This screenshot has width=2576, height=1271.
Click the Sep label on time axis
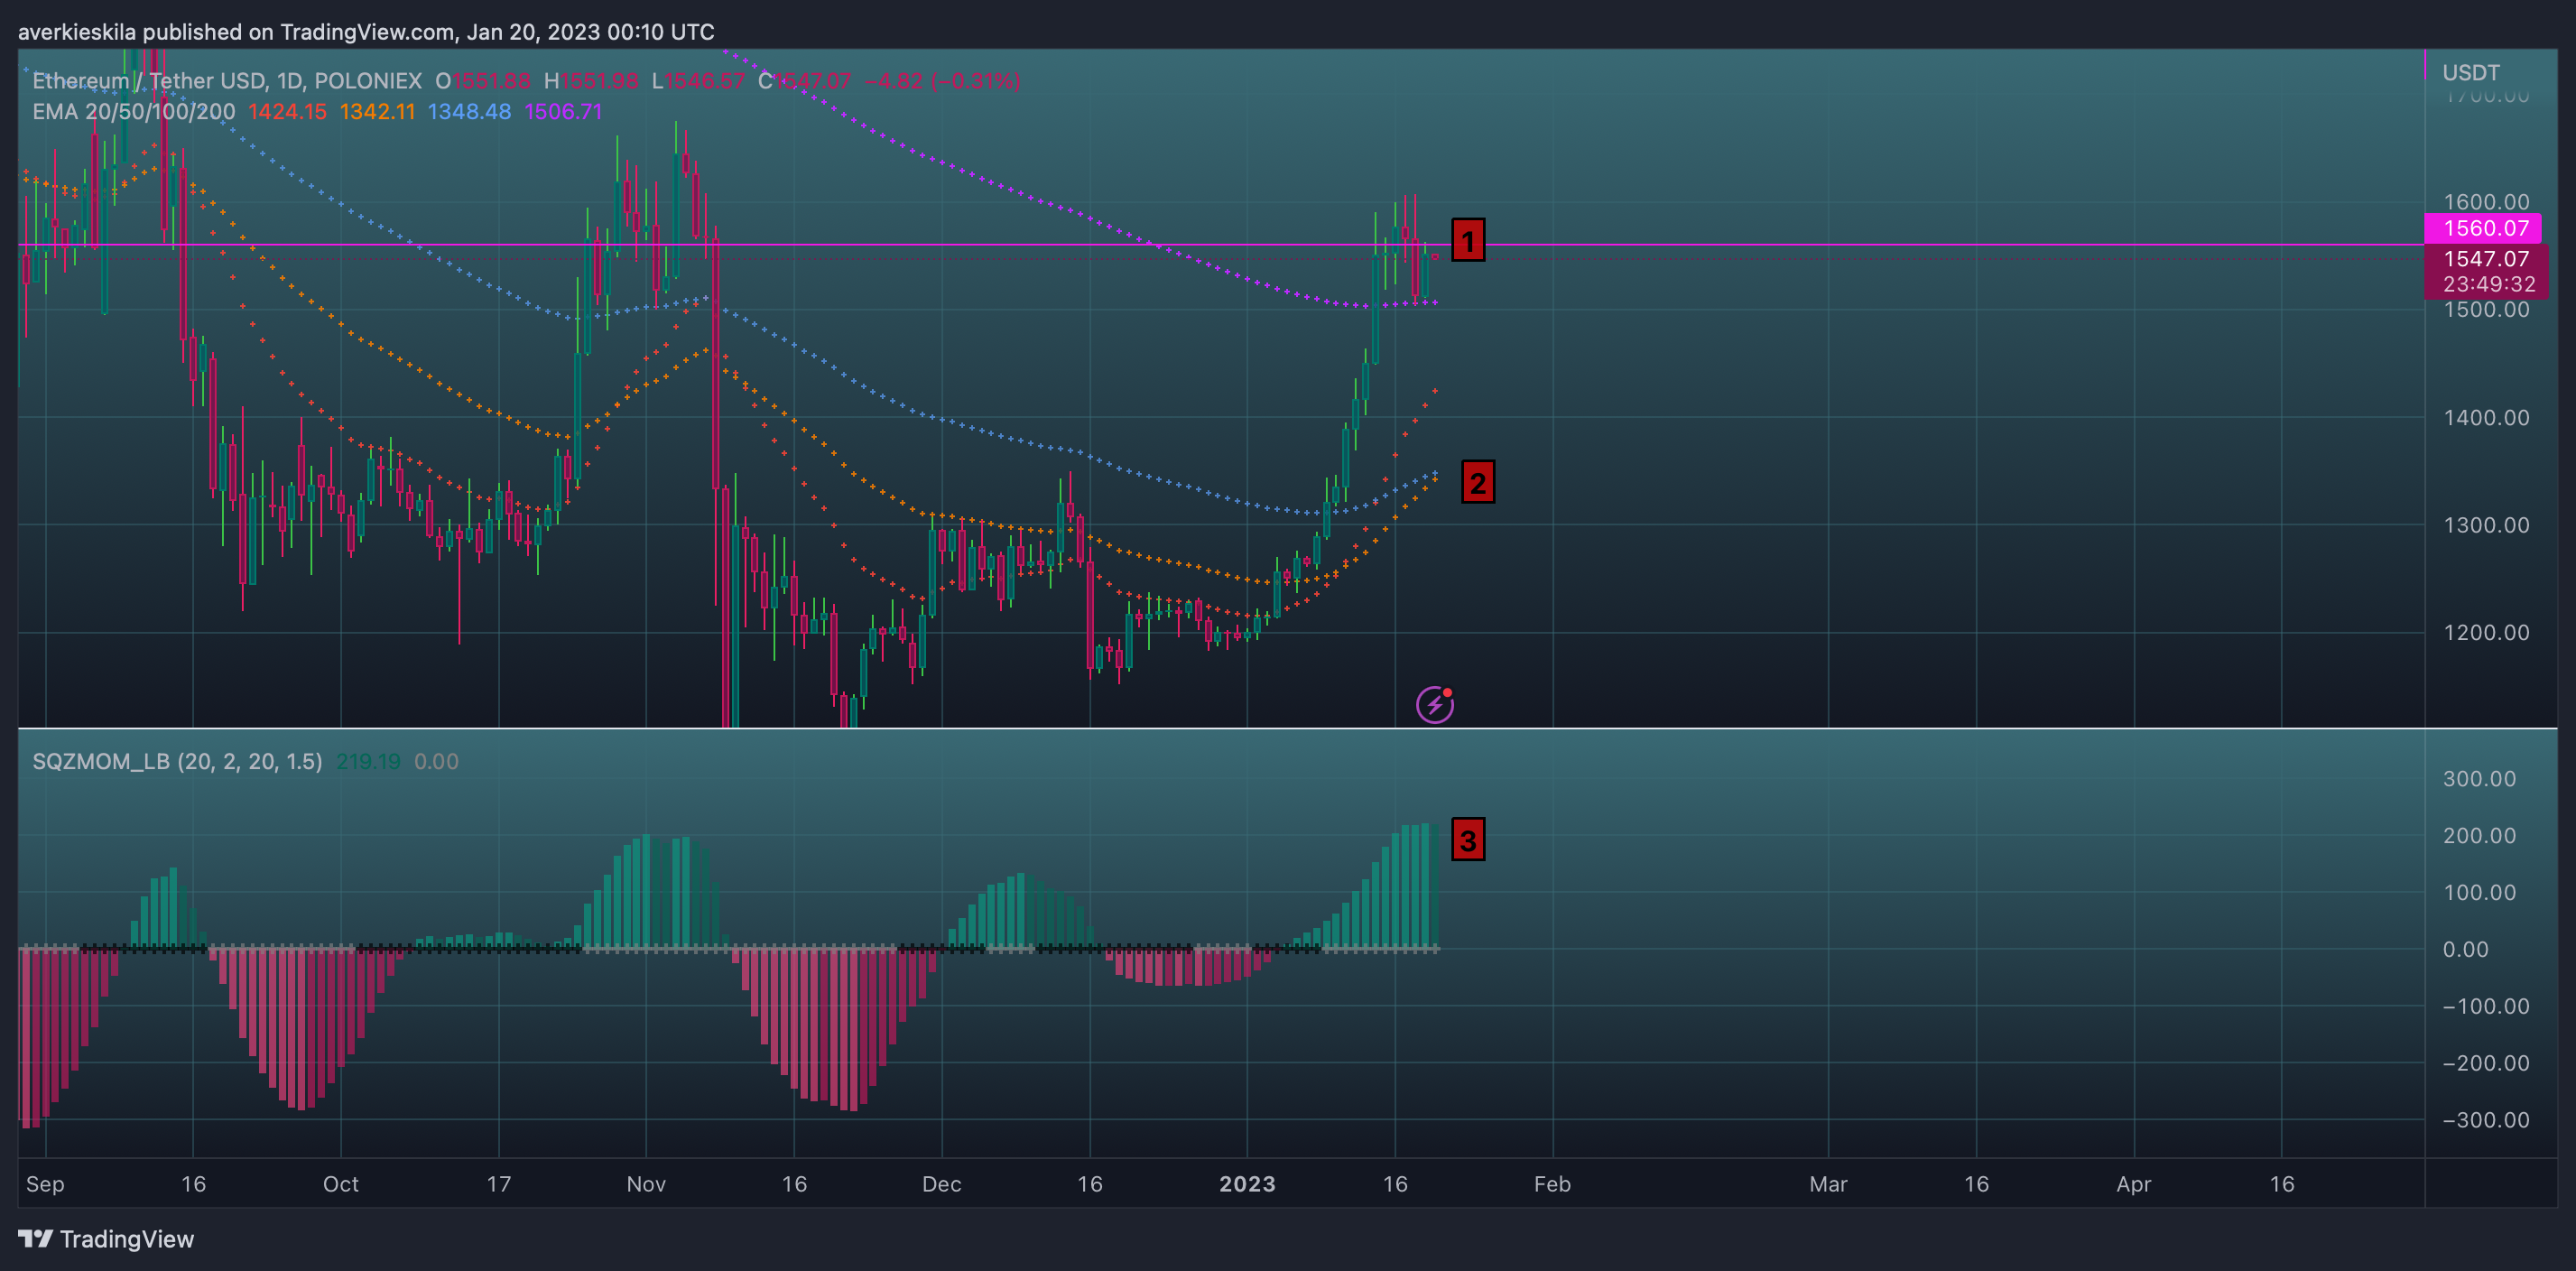click(x=45, y=1184)
